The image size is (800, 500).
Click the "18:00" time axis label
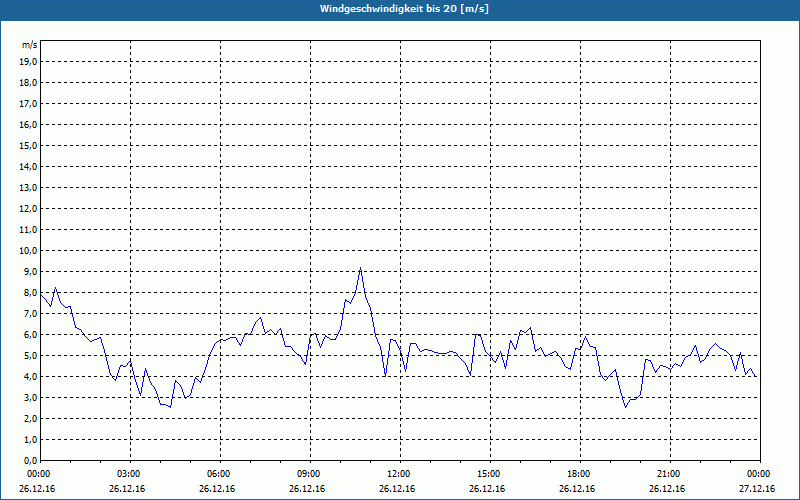pos(580,474)
